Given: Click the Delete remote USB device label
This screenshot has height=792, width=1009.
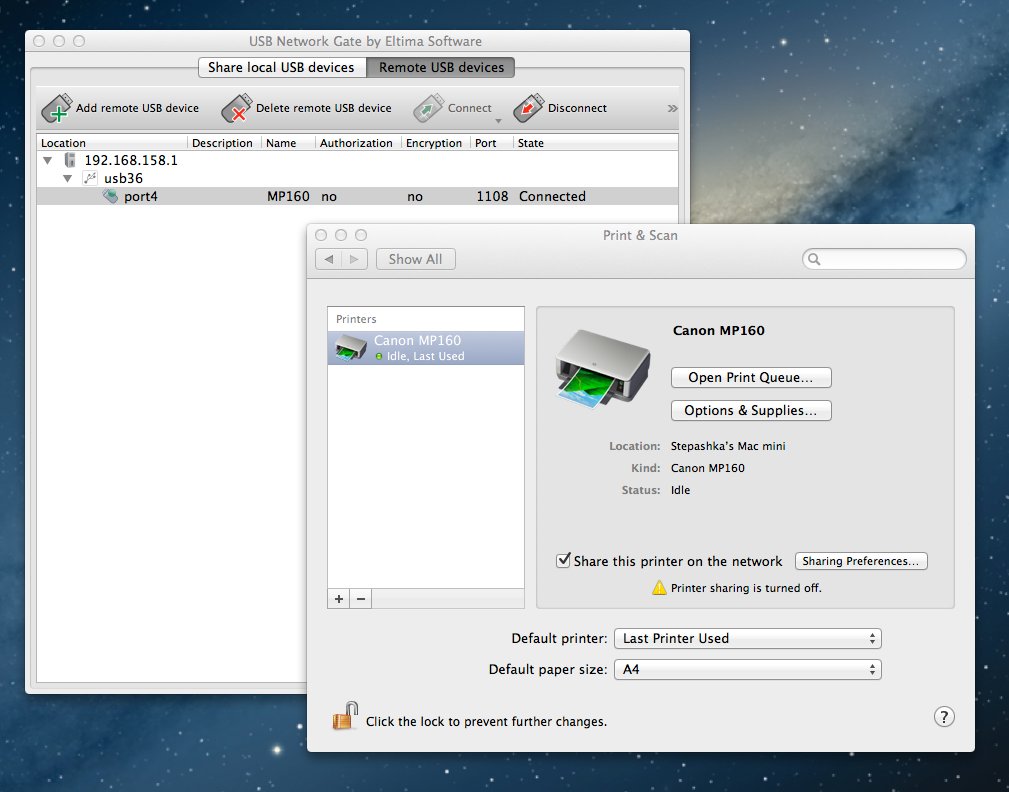Looking at the screenshot, I should (324, 108).
